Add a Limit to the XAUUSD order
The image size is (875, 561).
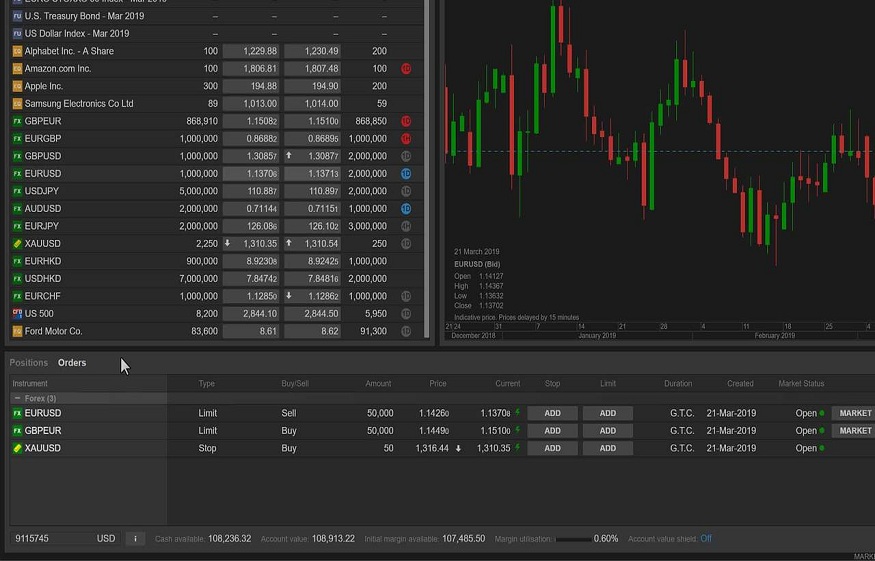608,448
